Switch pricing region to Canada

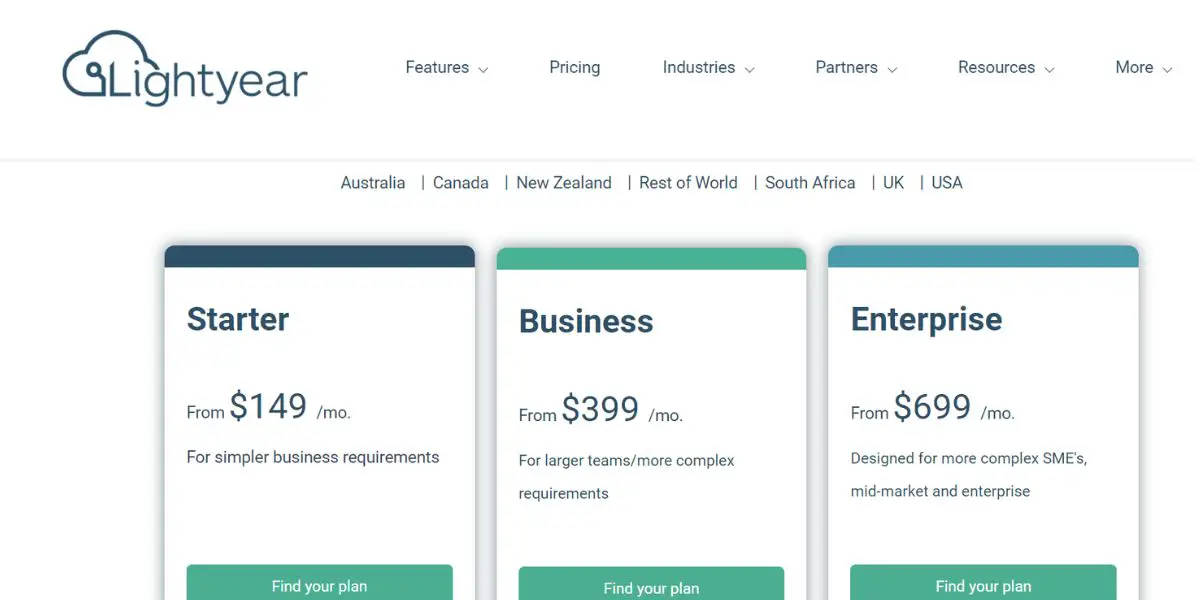461,183
